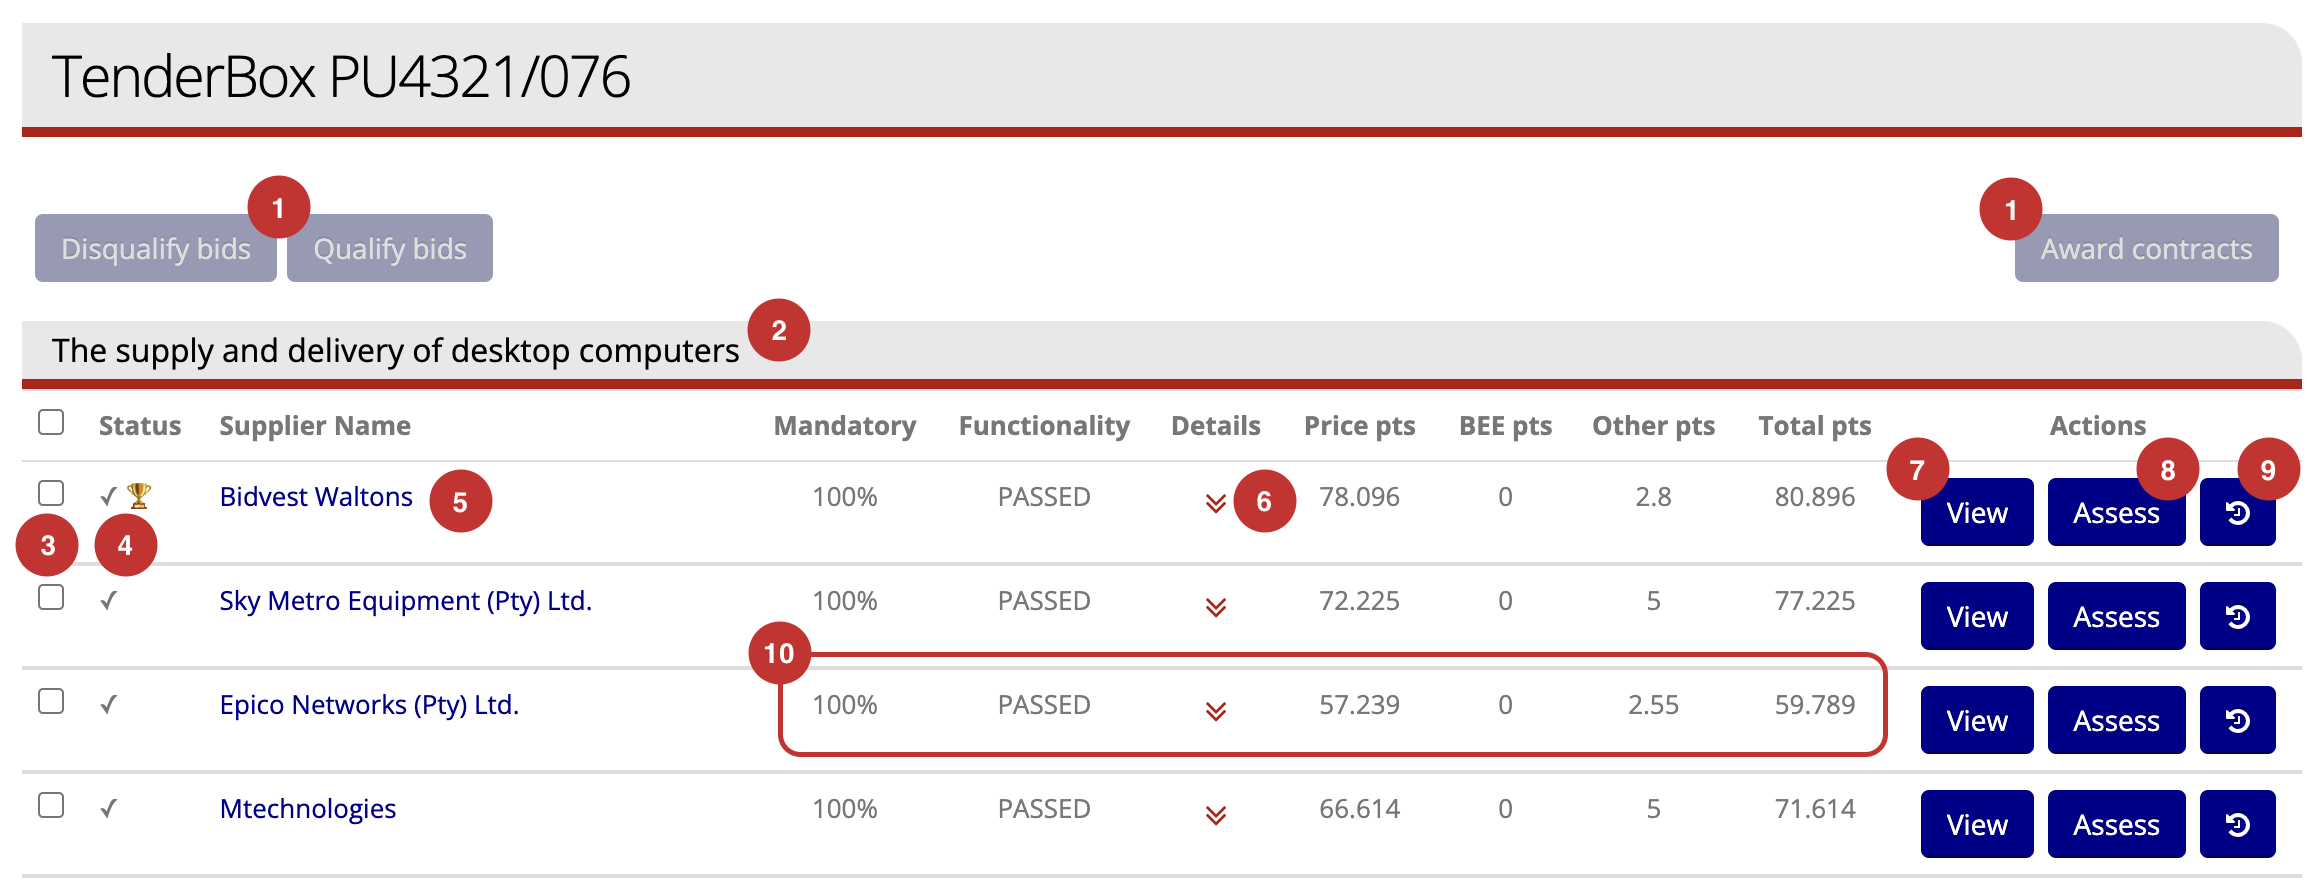
Task: Open the Sky Metro Equipment (Pty) Ltd. link
Action: pos(405,601)
